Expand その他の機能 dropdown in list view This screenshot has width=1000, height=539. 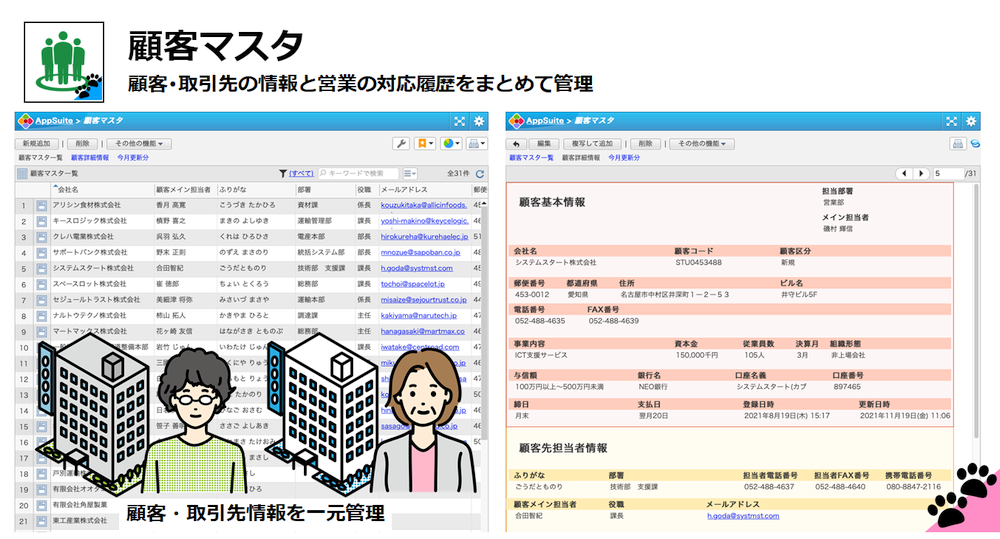tap(138, 144)
